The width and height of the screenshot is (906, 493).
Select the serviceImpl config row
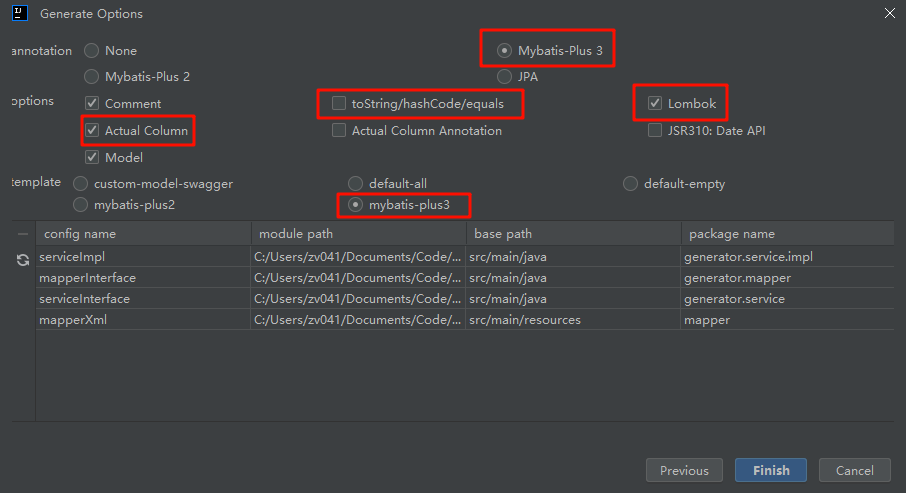[x=465, y=257]
